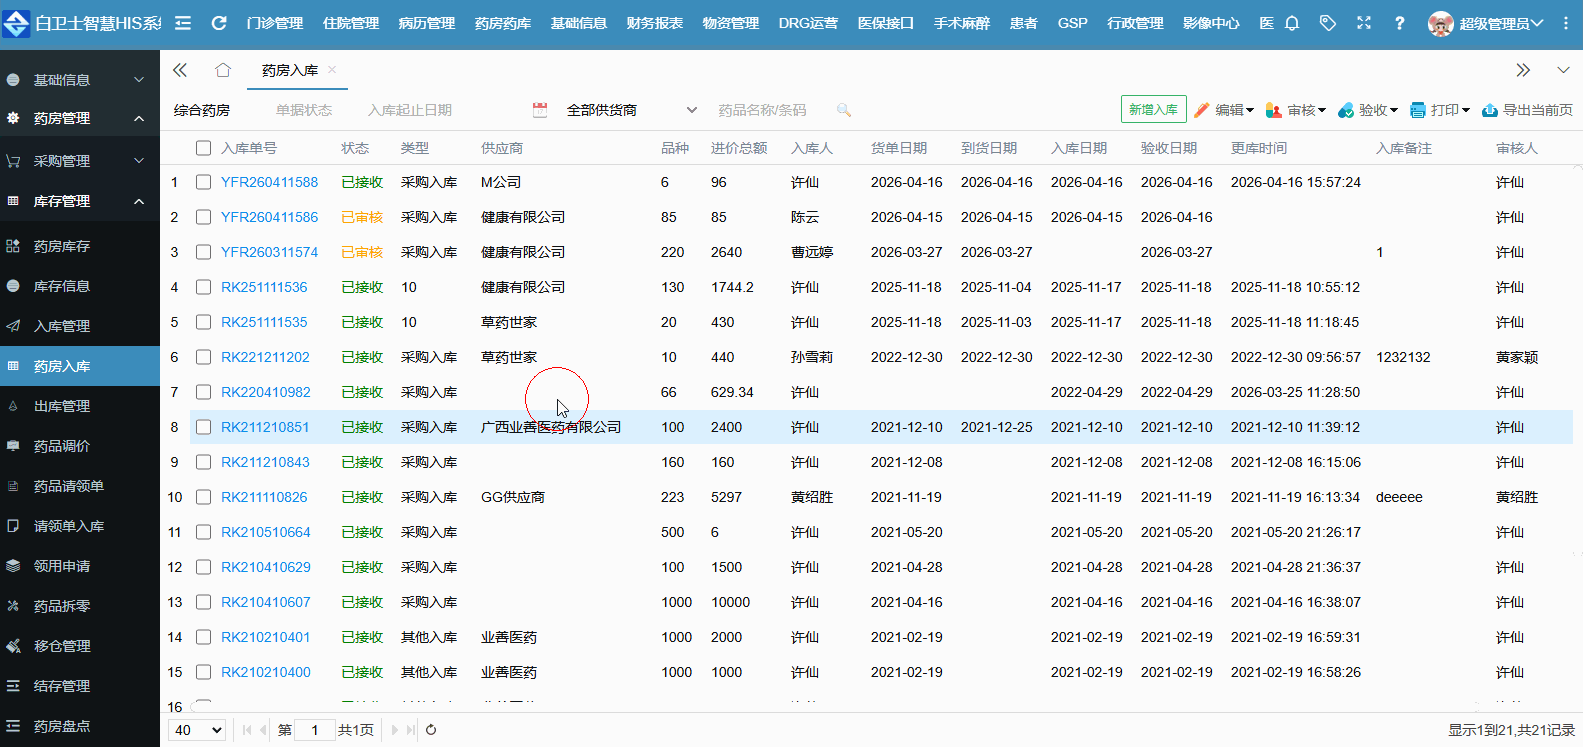This screenshot has height=747, width=1583.
Task: Toggle fullscreen icon in the header
Action: (x=1364, y=23)
